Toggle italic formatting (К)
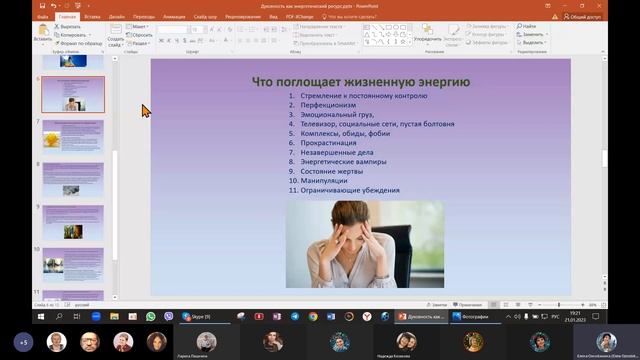The image size is (640, 360). (x=169, y=40)
